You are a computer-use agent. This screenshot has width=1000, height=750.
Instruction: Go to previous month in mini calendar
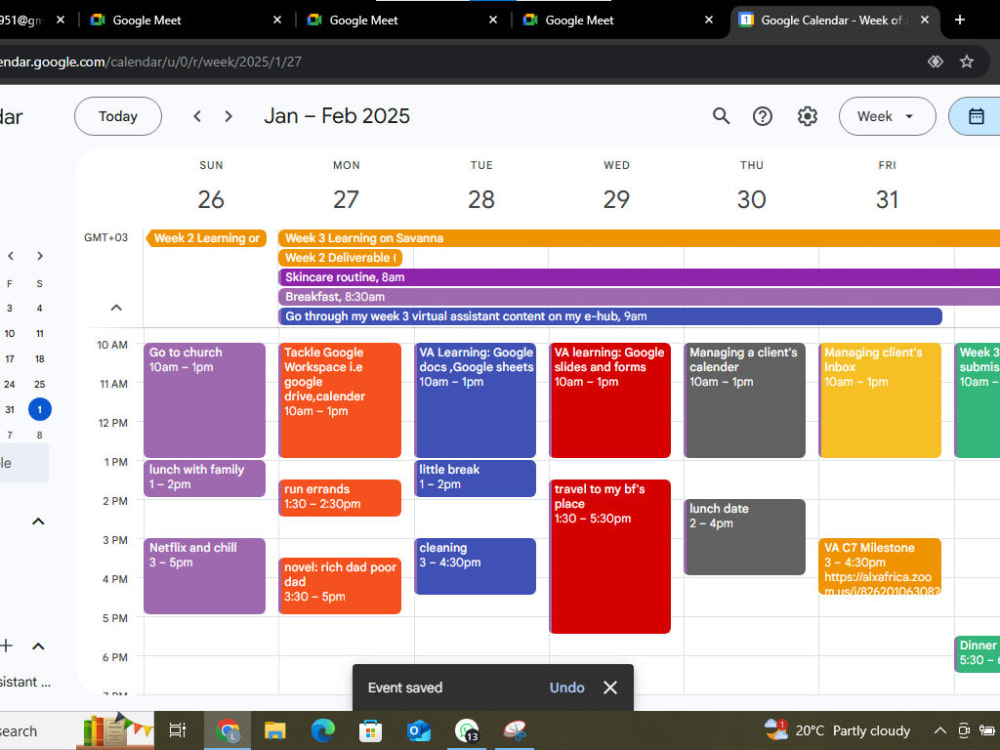point(11,256)
